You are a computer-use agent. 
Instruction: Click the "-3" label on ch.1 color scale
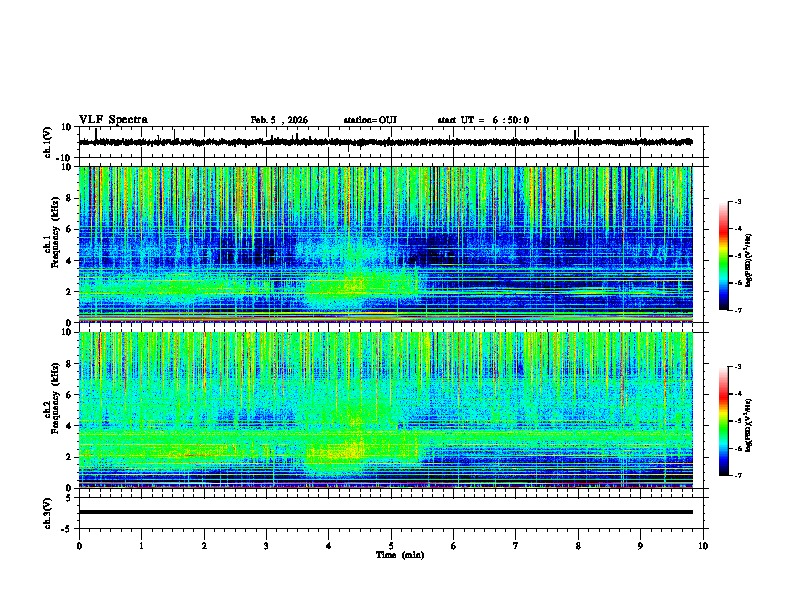(737, 201)
